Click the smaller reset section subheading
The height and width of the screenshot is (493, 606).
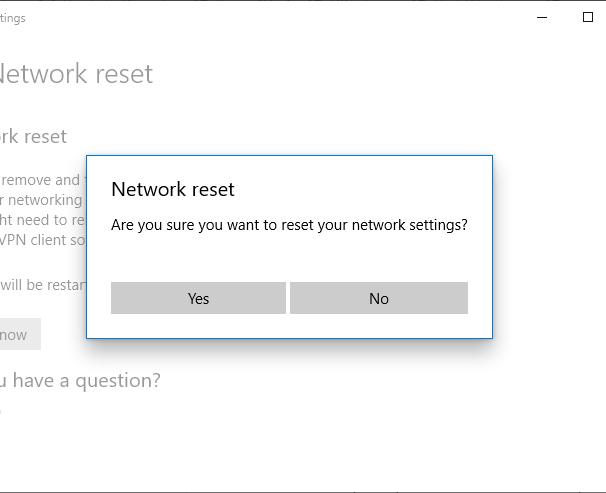(34, 136)
